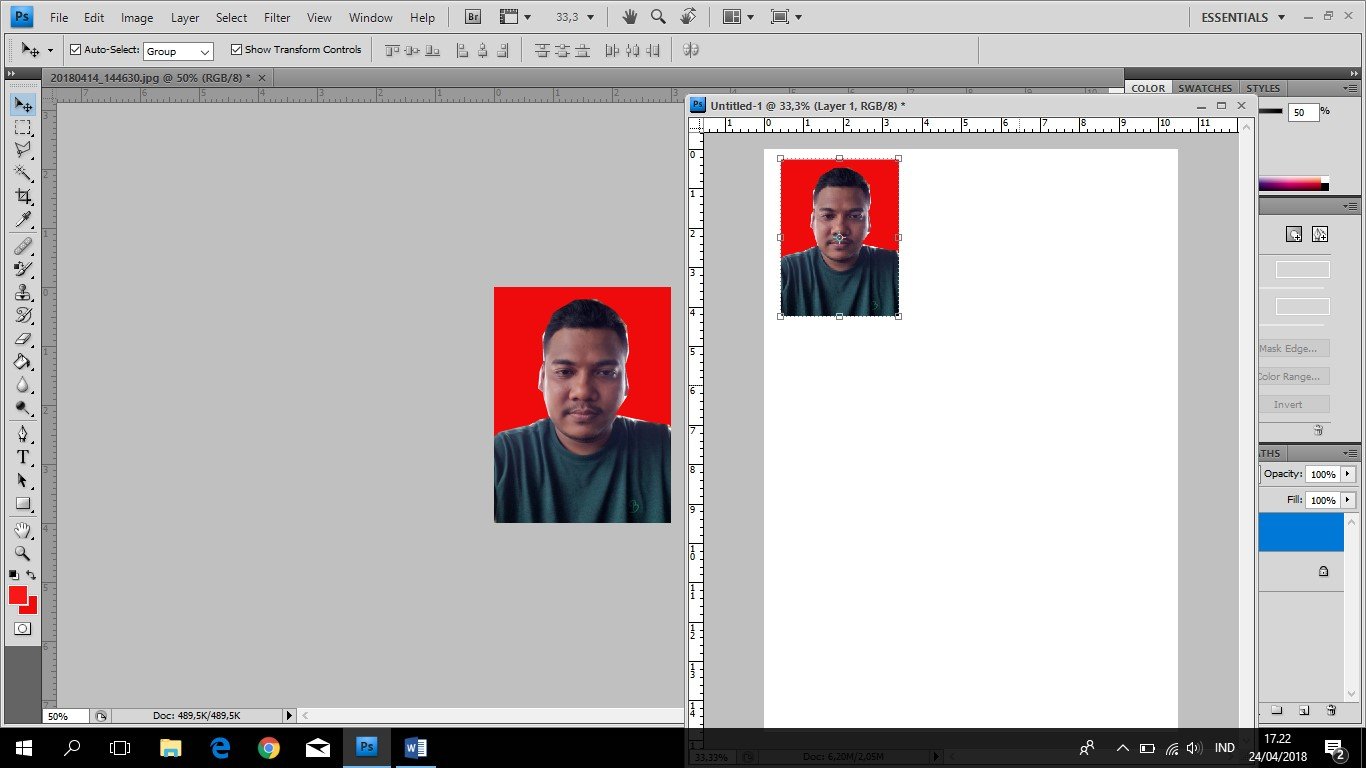Click the red foreground color swatch

[18, 595]
